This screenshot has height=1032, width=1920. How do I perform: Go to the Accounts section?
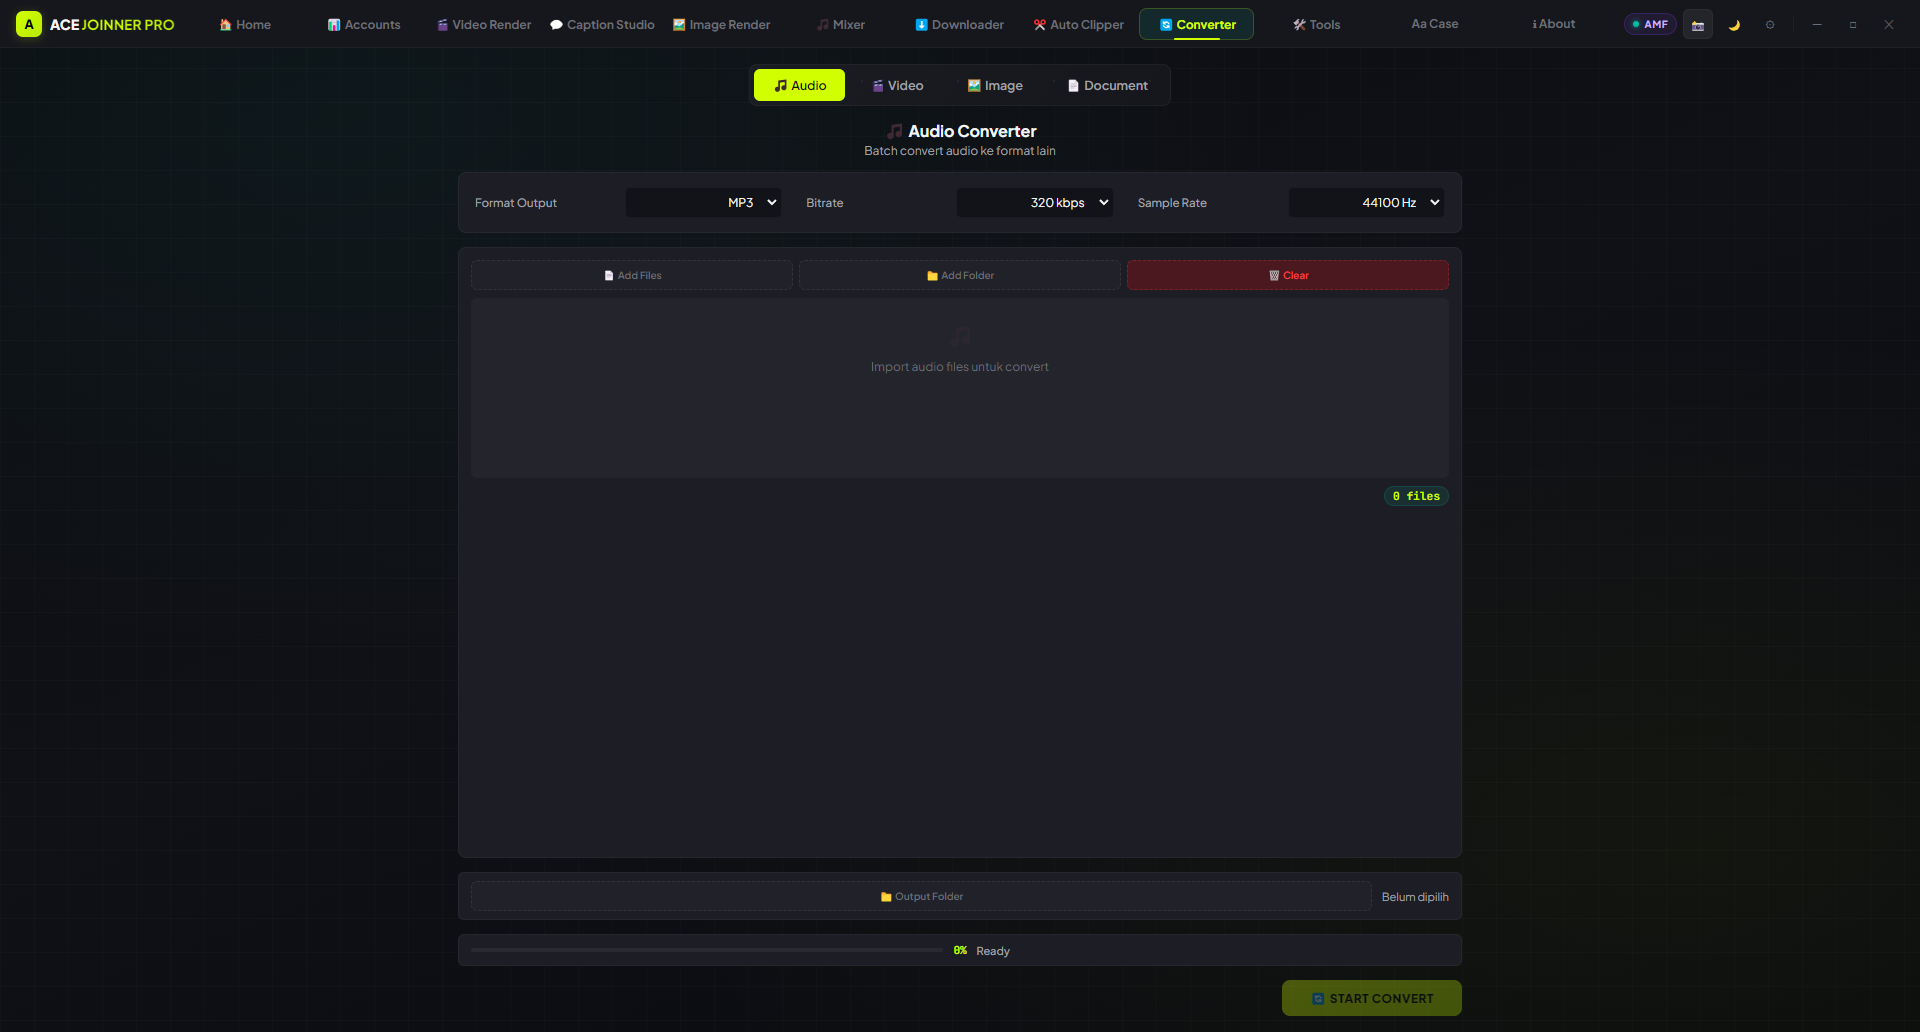click(x=364, y=24)
